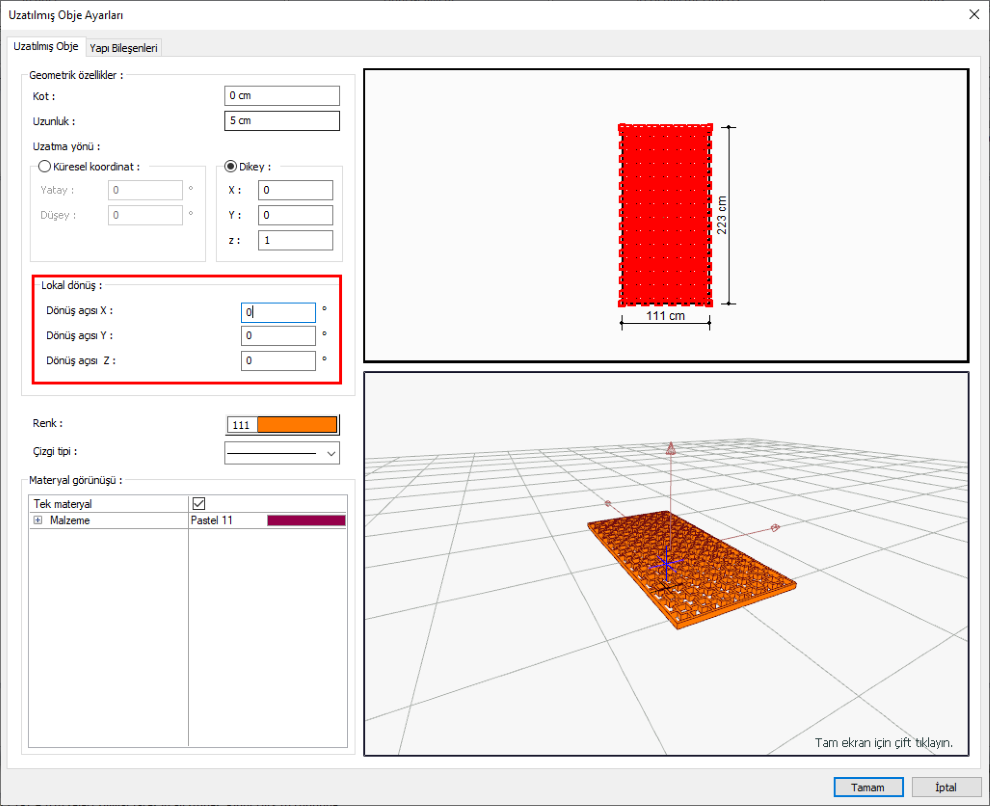The image size is (990, 806).
Task: Click the orange 3D model preview
Action: coord(690,570)
